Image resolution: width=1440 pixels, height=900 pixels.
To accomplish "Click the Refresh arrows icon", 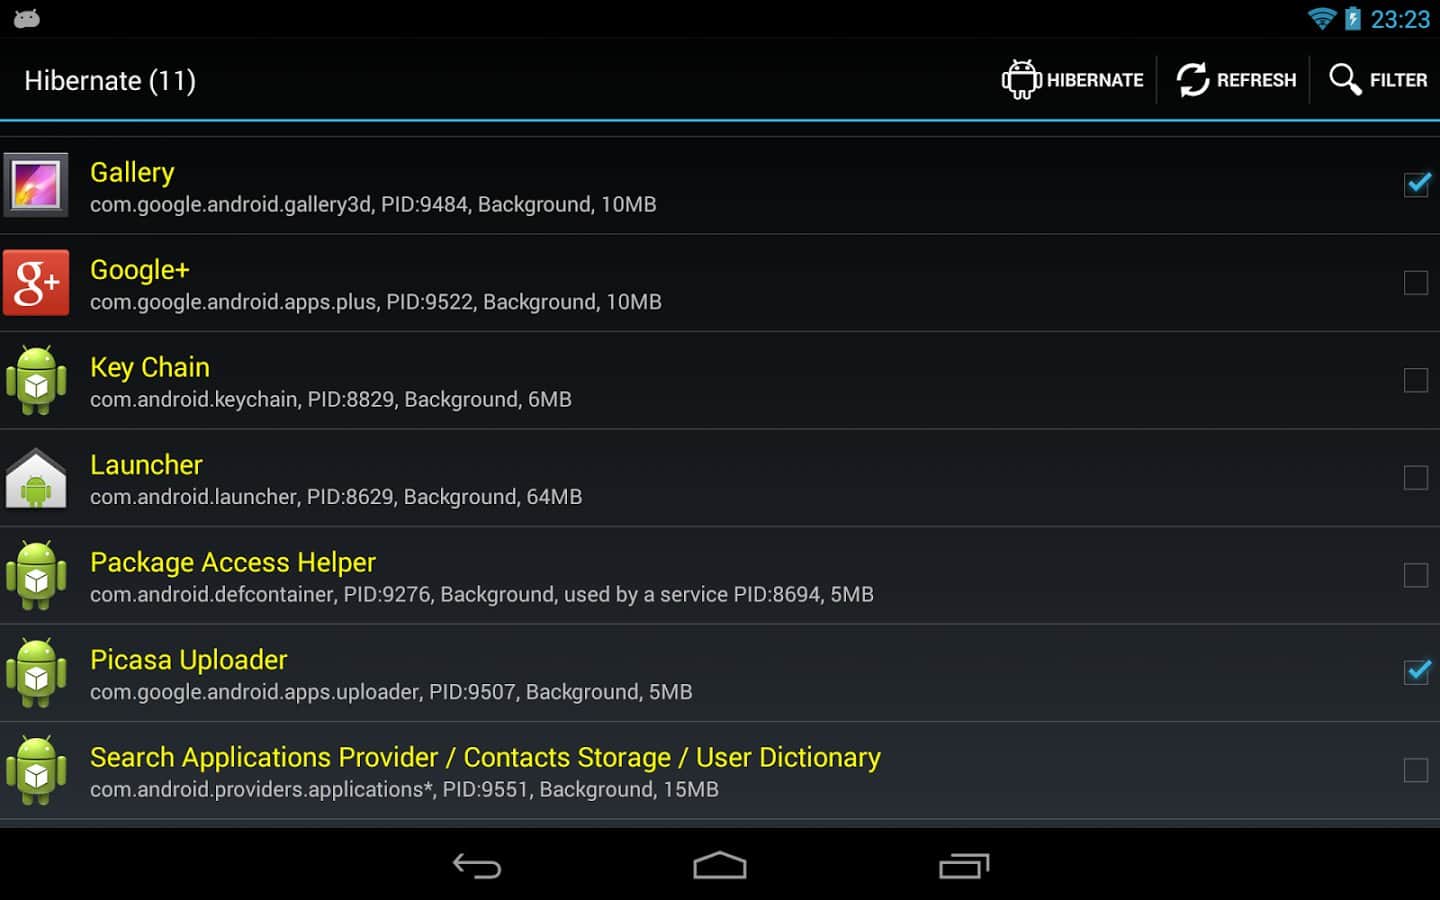I will coord(1192,80).
